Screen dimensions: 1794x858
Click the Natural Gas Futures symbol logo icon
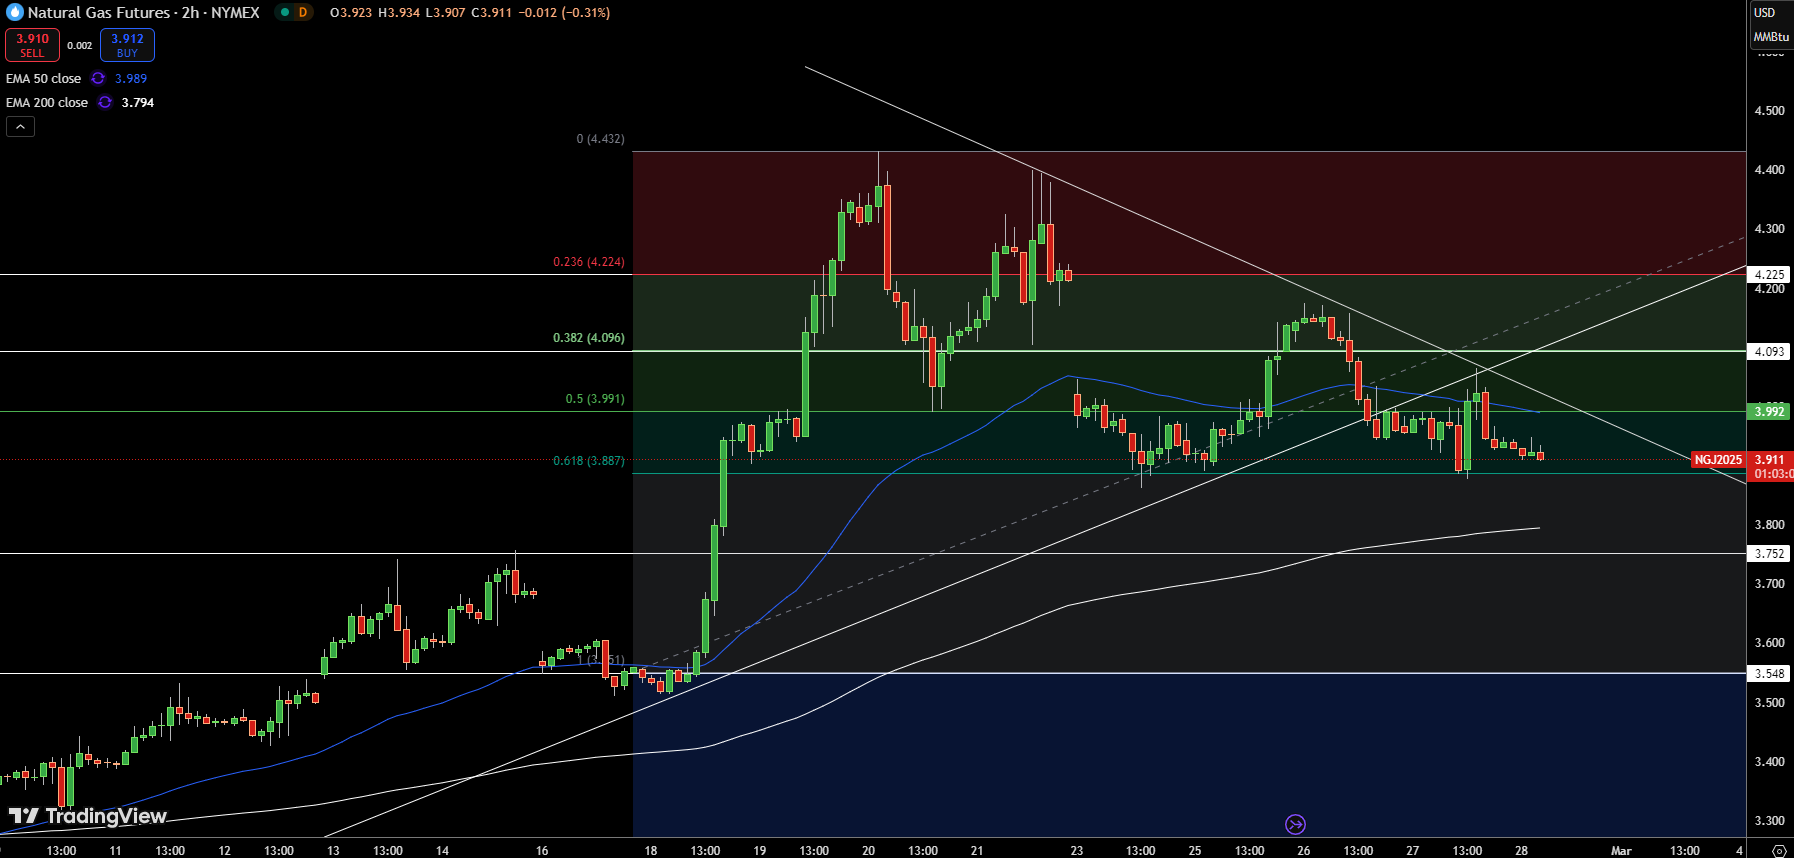tap(15, 12)
